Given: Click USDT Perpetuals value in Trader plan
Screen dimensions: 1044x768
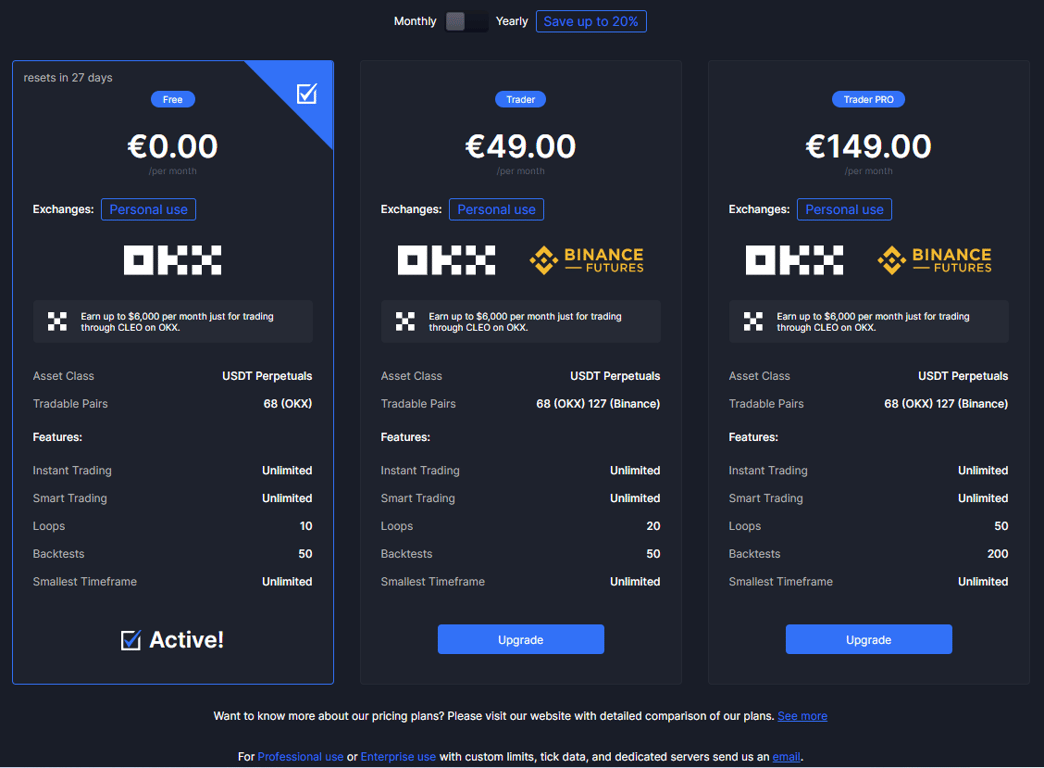Looking at the screenshot, I should tap(615, 376).
